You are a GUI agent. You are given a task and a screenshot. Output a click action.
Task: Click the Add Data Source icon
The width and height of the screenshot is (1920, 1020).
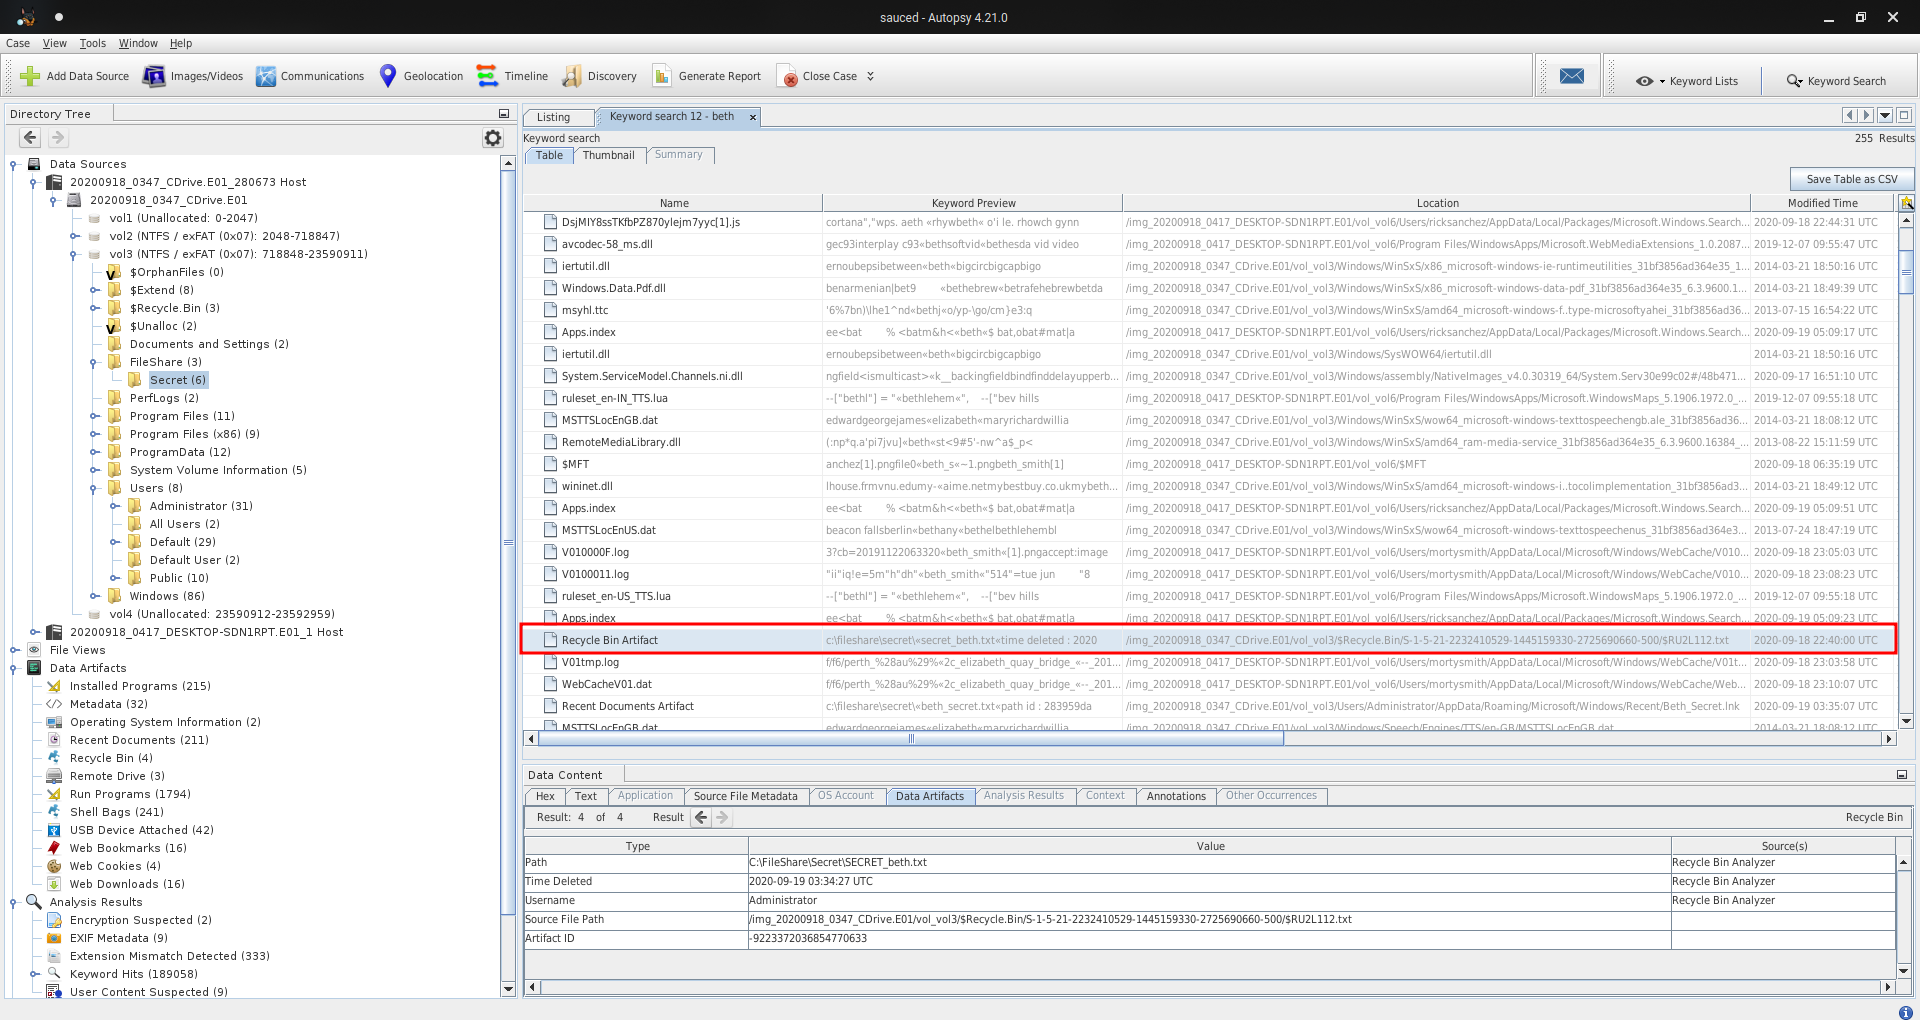tap(30, 76)
